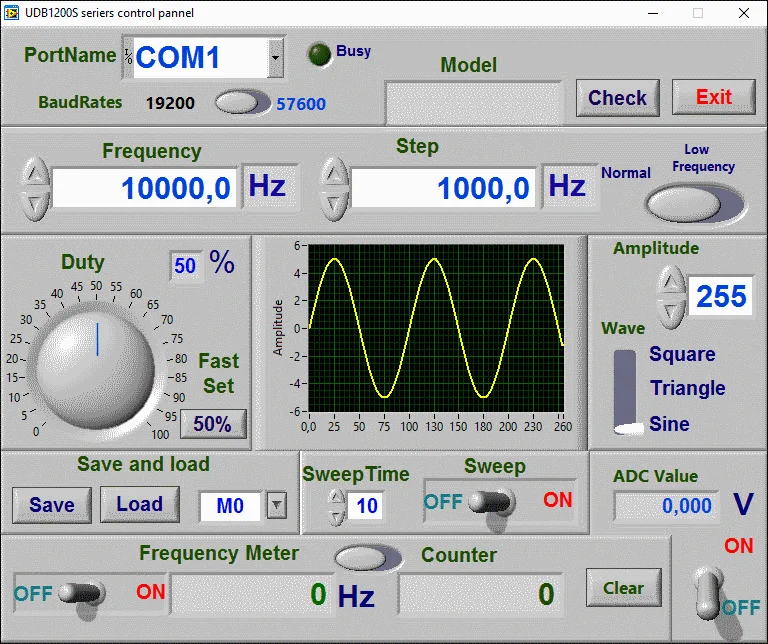Increase Amplitude using the up arrow
The height and width of the screenshot is (644, 768).
click(670, 283)
